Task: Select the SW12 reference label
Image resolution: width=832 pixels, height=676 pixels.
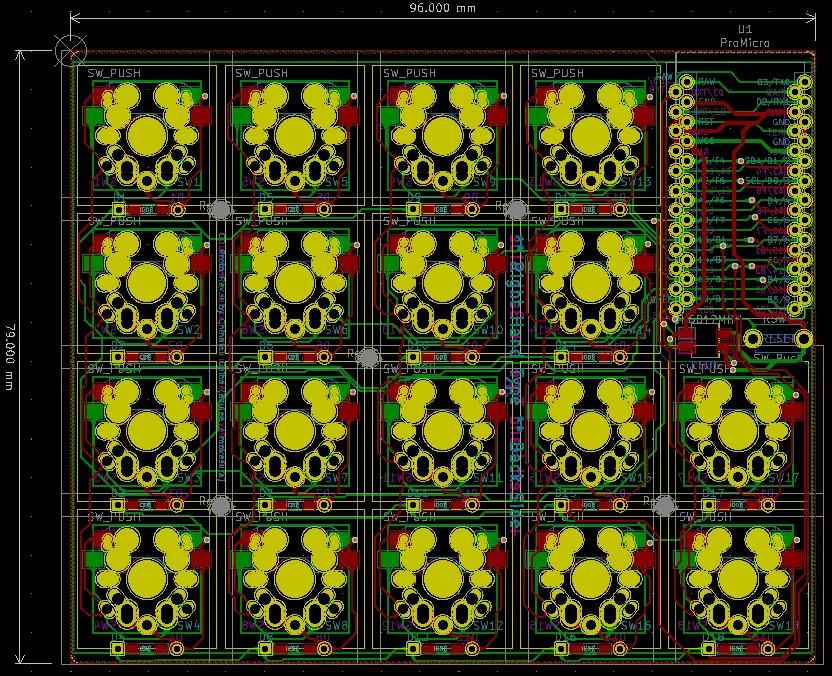Action: click(x=488, y=626)
